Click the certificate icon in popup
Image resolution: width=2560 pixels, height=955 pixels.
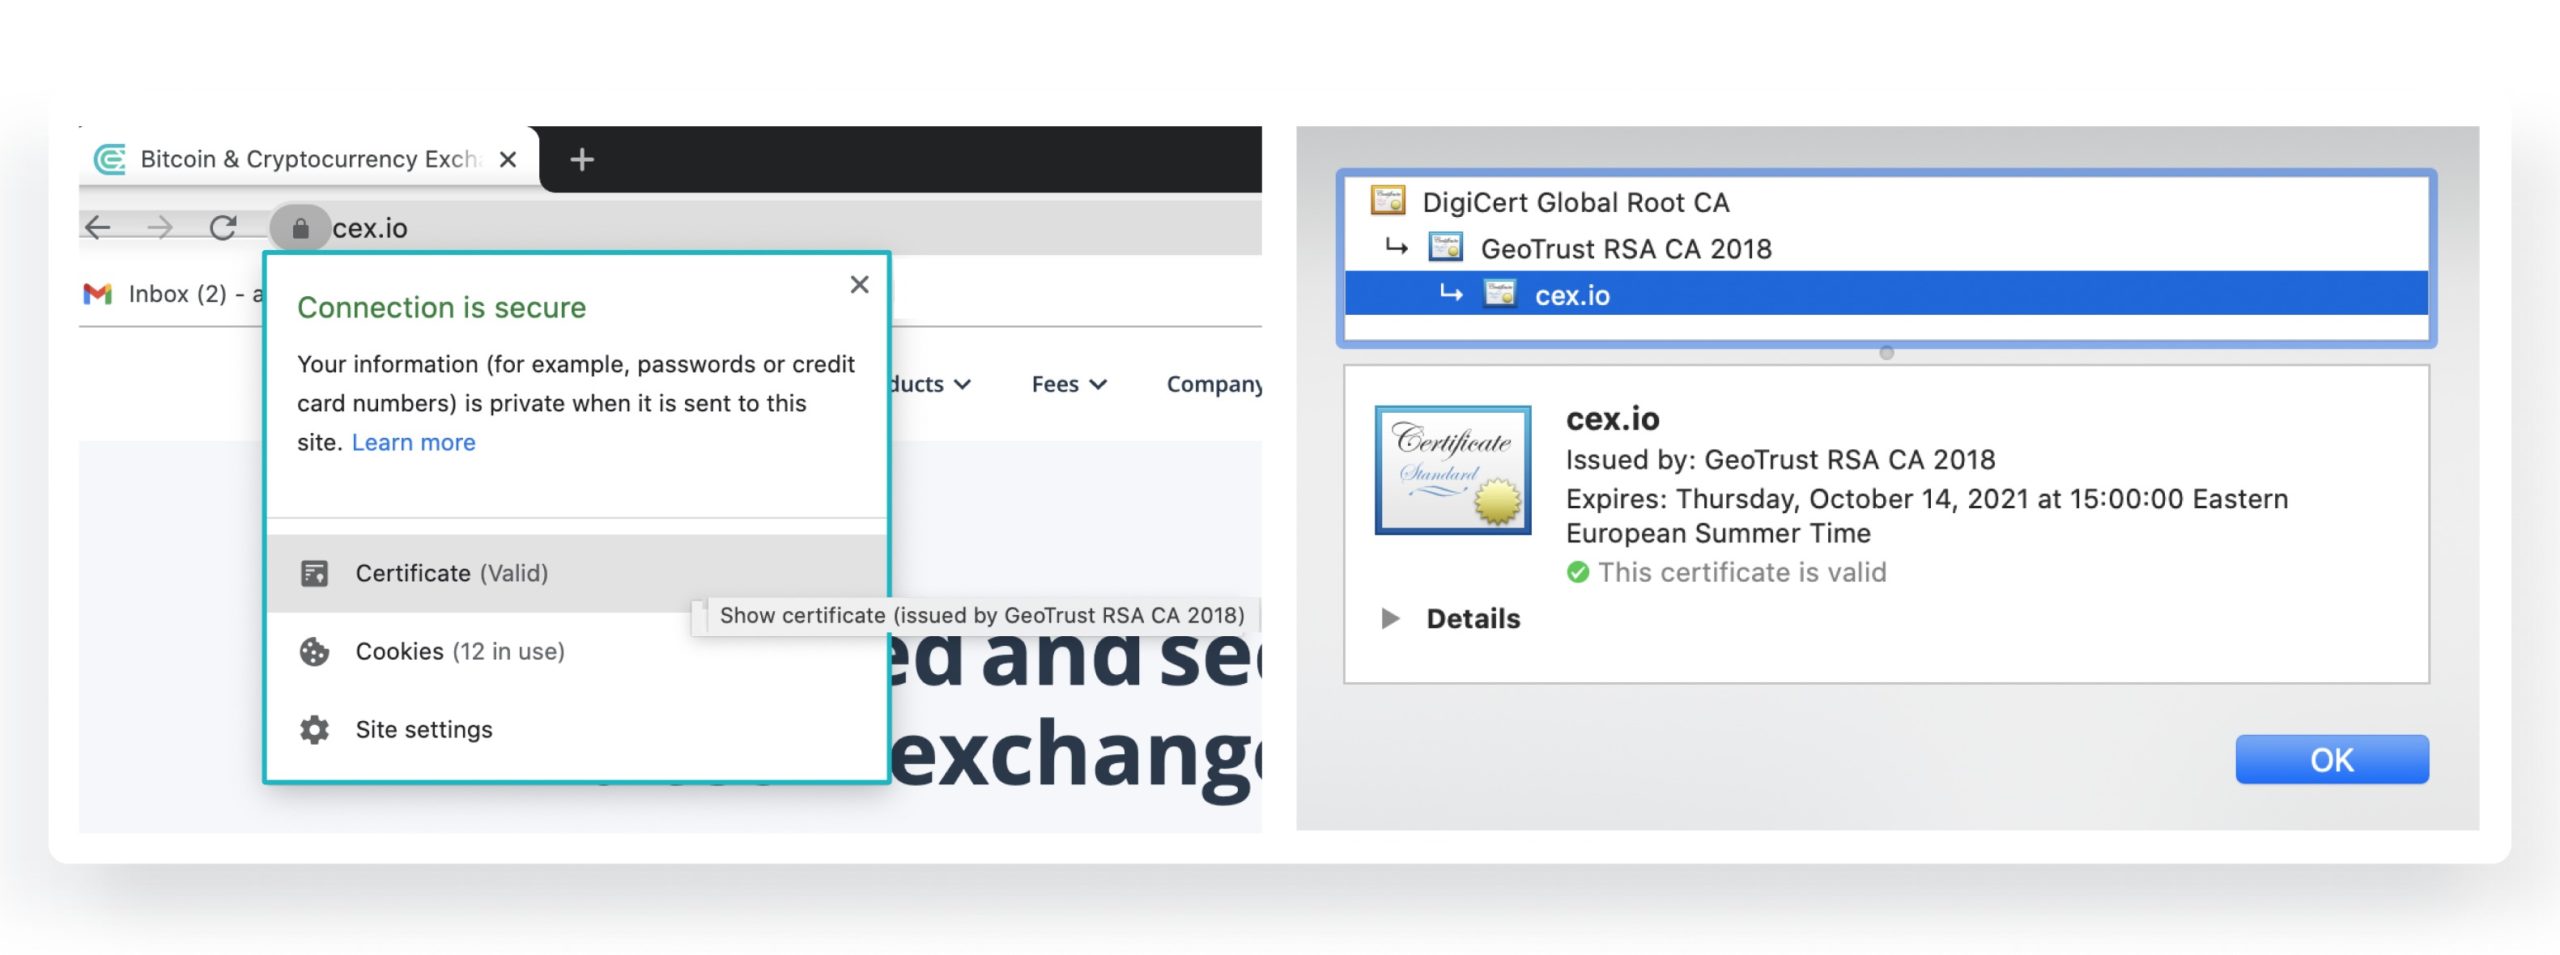pyautogui.click(x=314, y=573)
